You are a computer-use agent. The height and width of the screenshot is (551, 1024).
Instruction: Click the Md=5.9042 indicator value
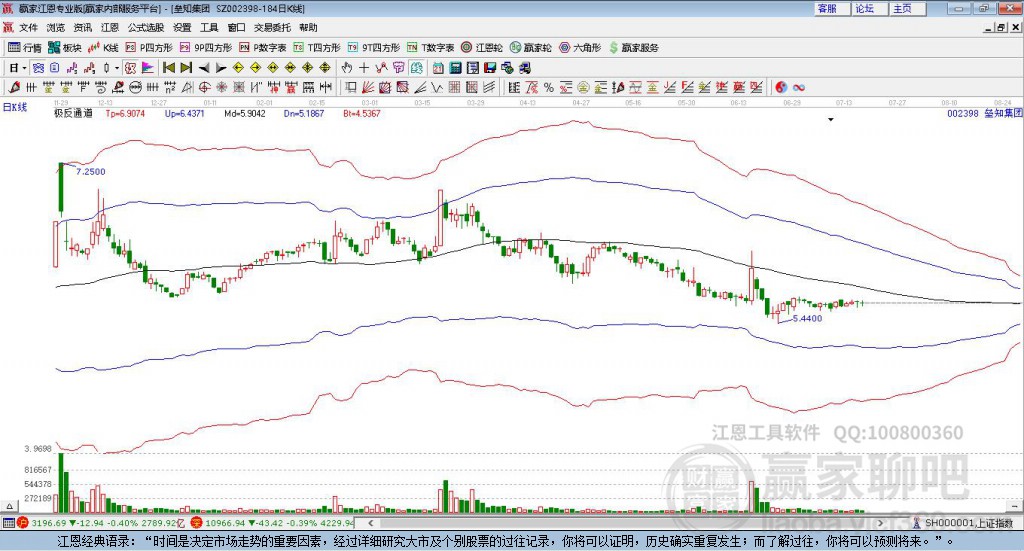pyautogui.click(x=245, y=113)
